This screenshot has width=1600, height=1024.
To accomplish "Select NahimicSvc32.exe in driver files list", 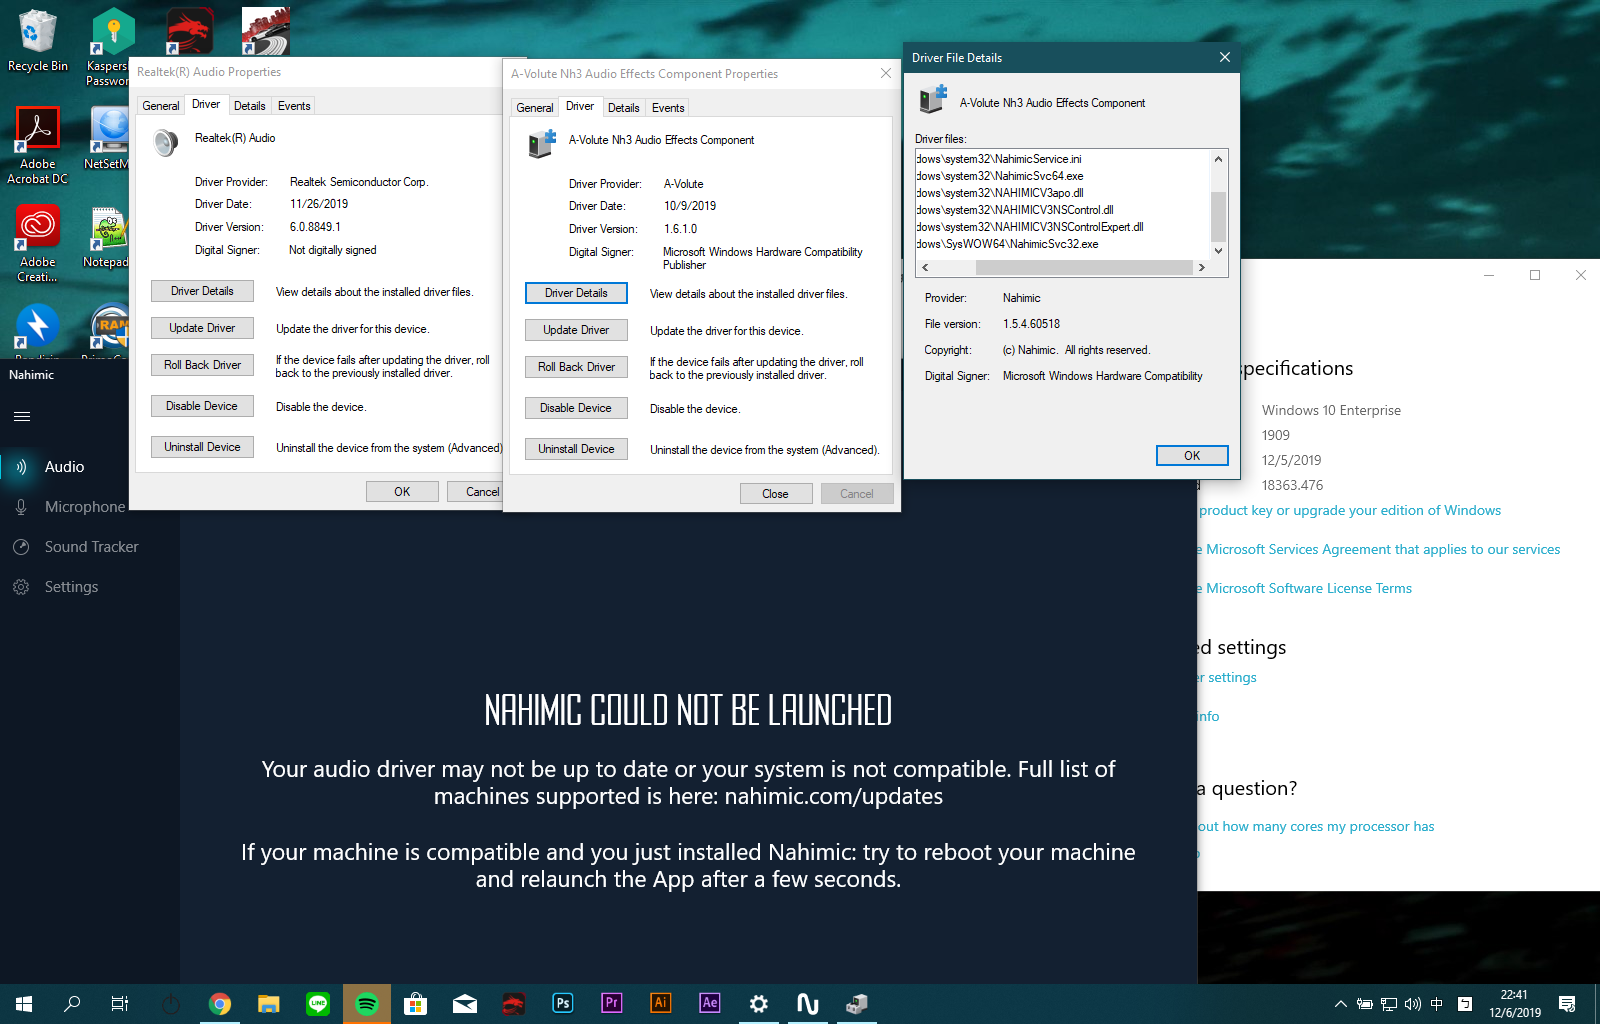I will (x=1007, y=244).
